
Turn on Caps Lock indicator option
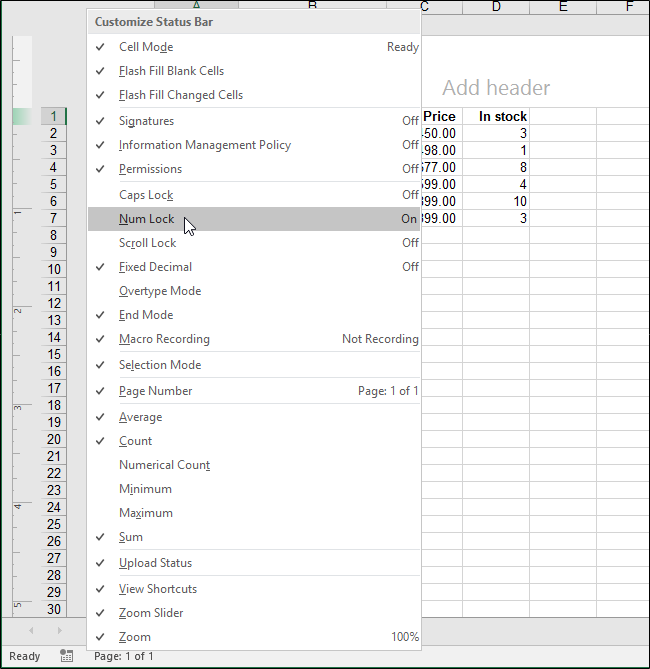146,195
